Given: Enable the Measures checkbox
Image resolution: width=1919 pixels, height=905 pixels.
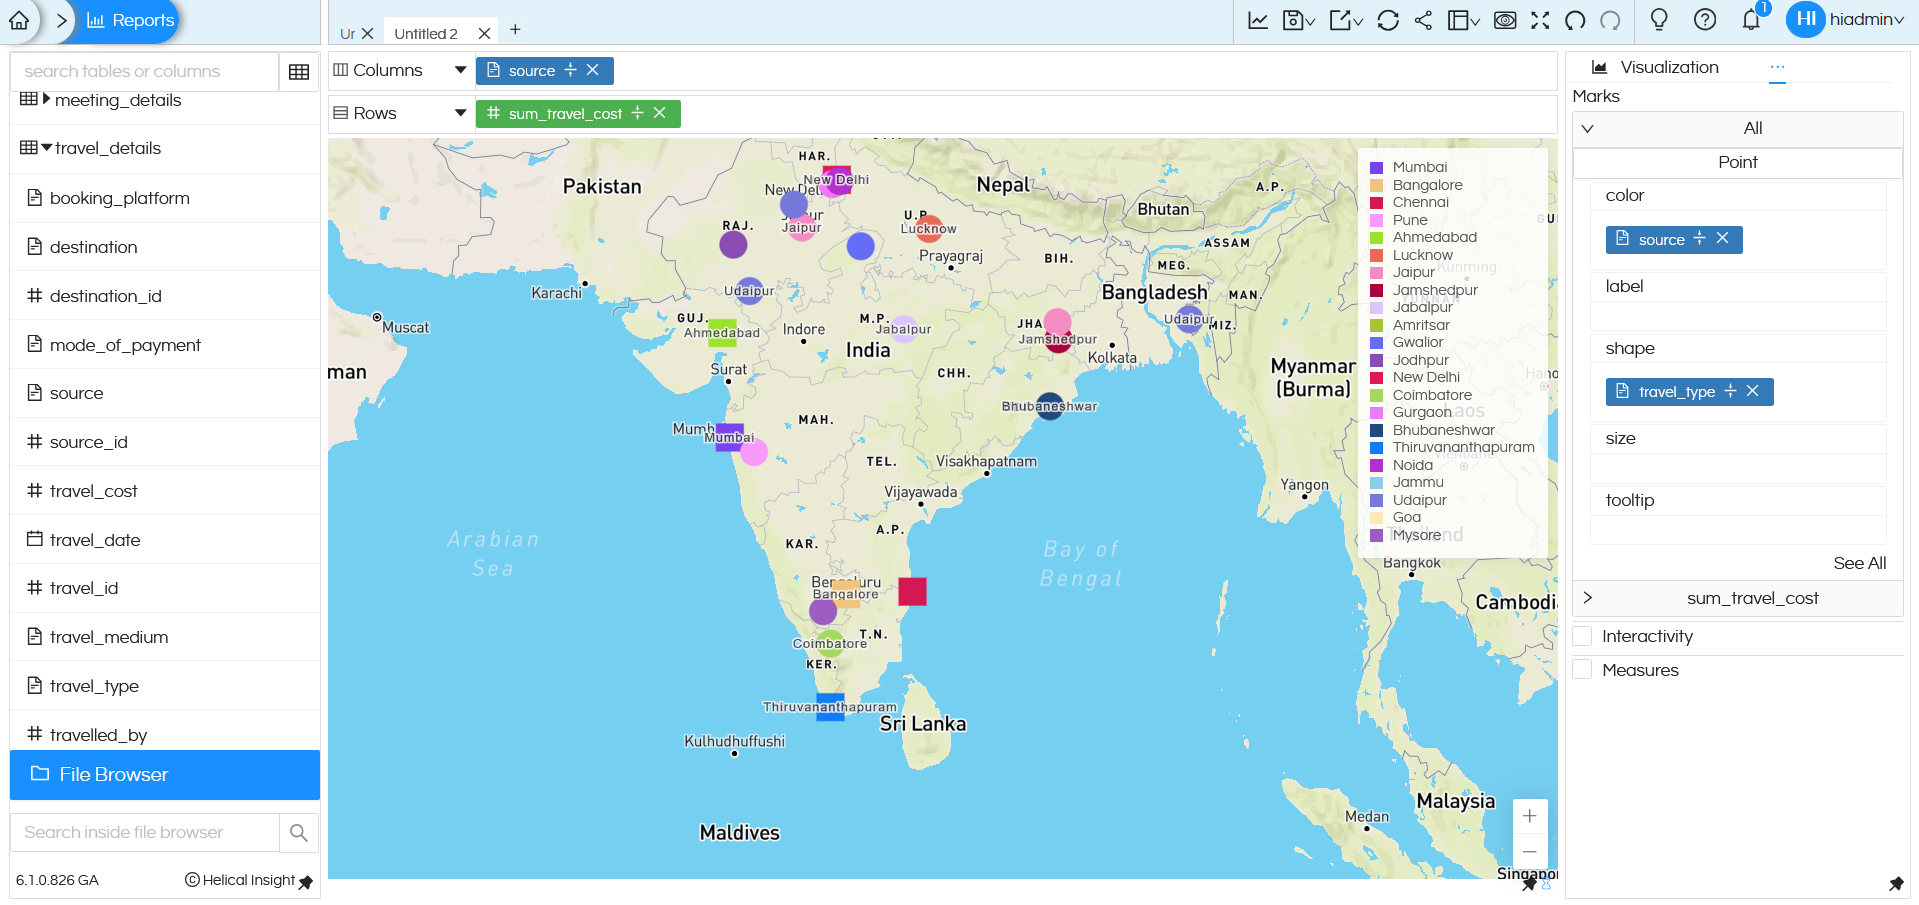Looking at the screenshot, I should (1582, 670).
